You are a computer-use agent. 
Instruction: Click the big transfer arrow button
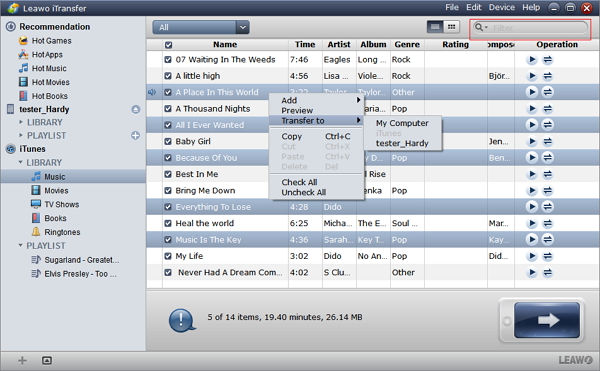pos(546,320)
